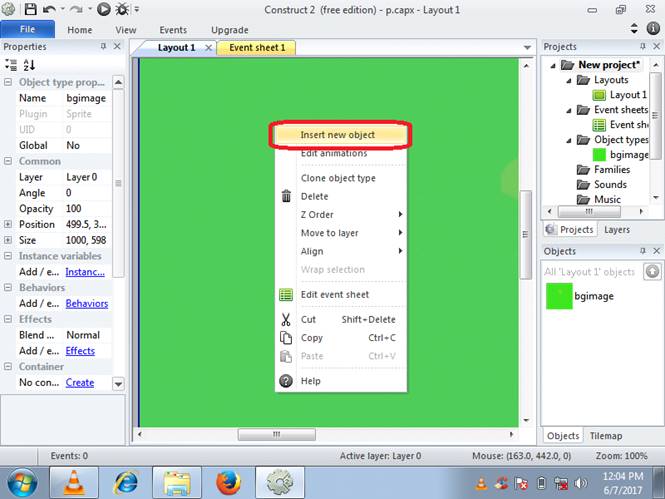Open Help from the context menu
This screenshot has width=665, height=499.
point(341,381)
